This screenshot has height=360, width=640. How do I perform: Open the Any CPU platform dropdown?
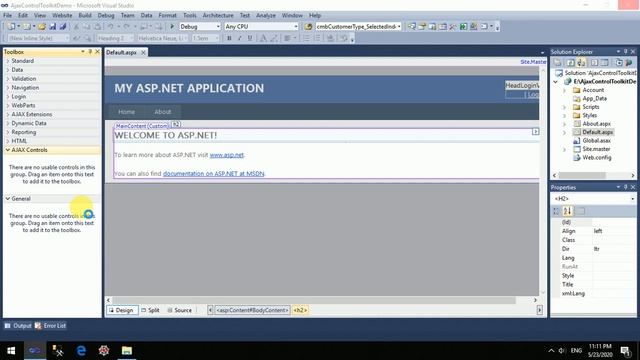296,27
